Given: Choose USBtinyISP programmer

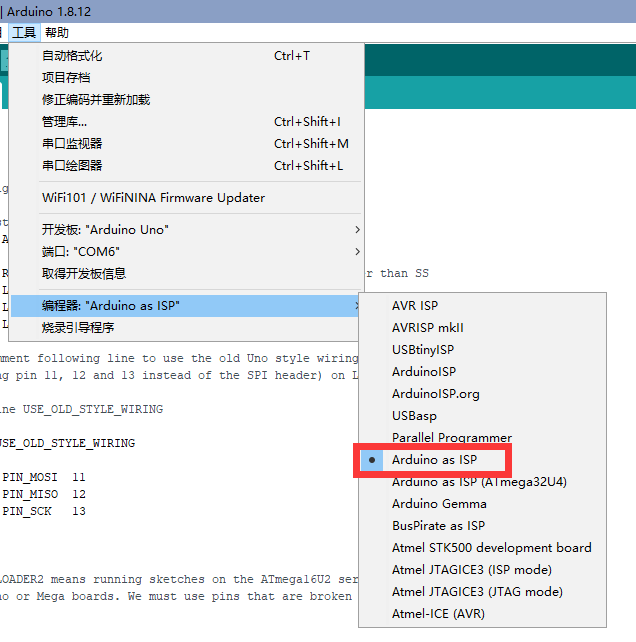Looking at the screenshot, I should (482, 350).
